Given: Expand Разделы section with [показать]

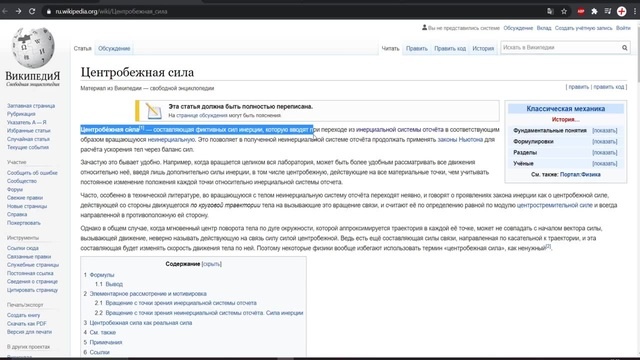Looking at the screenshot, I should pos(604,153).
